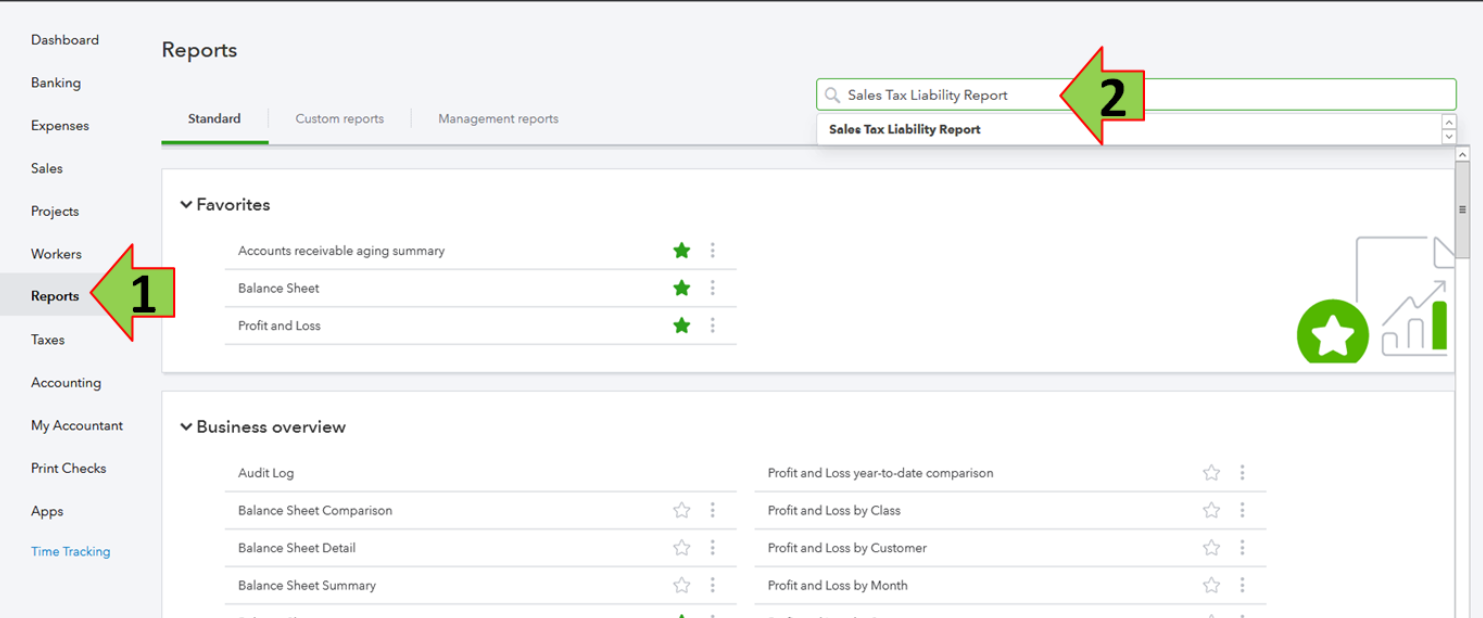Unfavorite the Accounts receivable aging summary star
The height and width of the screenshot is (618, 1483).
682,250
